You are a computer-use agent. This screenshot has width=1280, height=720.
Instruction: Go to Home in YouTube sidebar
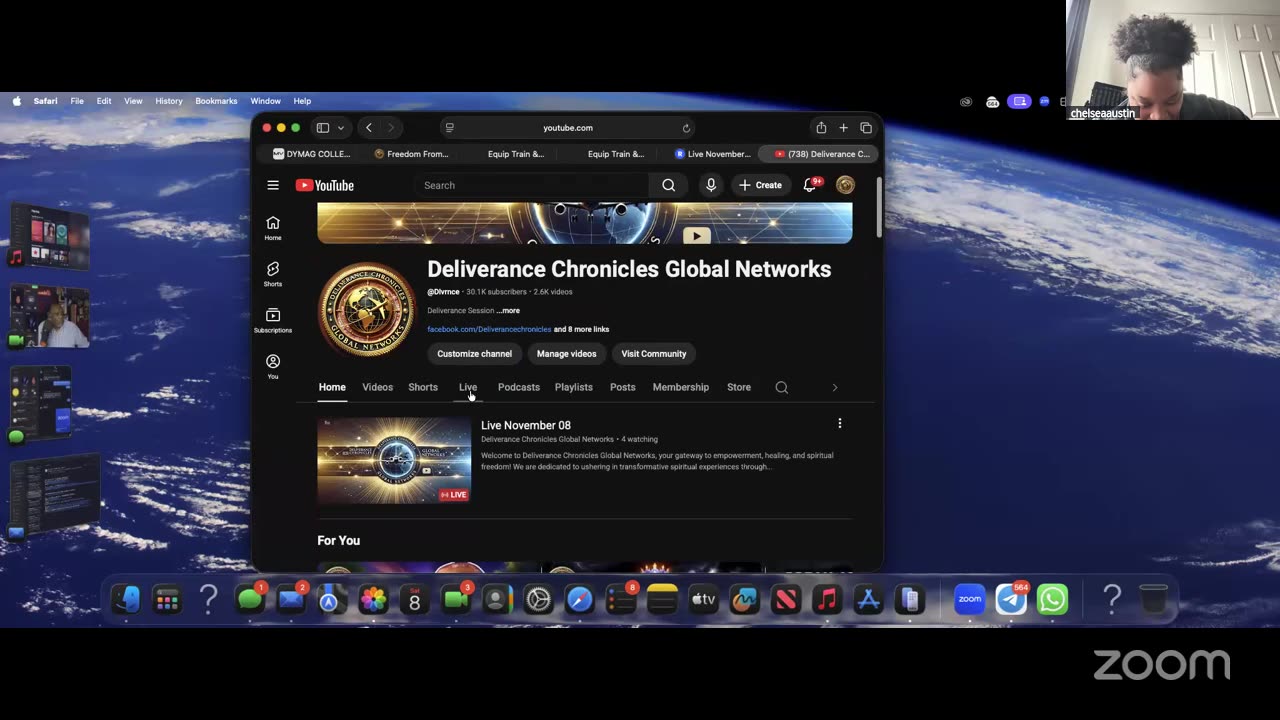pyautogui.click(x=273, y=228)
